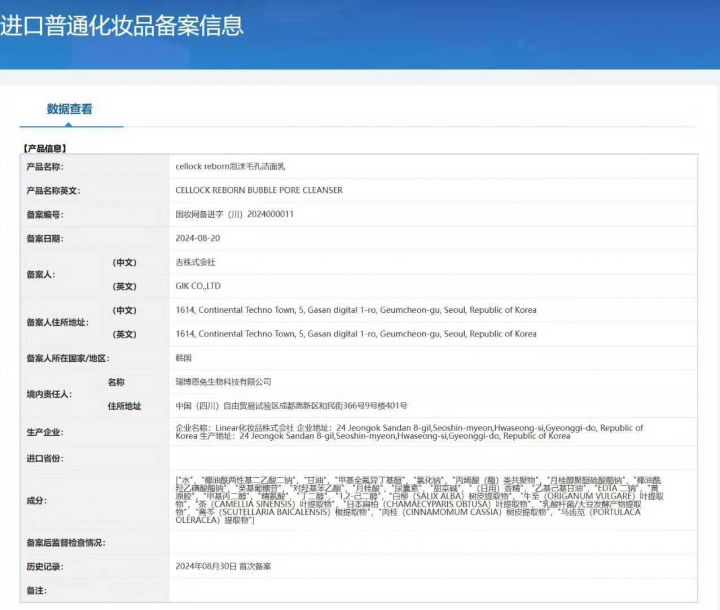720x610 pixels.
Task: Click the 备案后监督检查情况 row label
Action: [66, 542]
